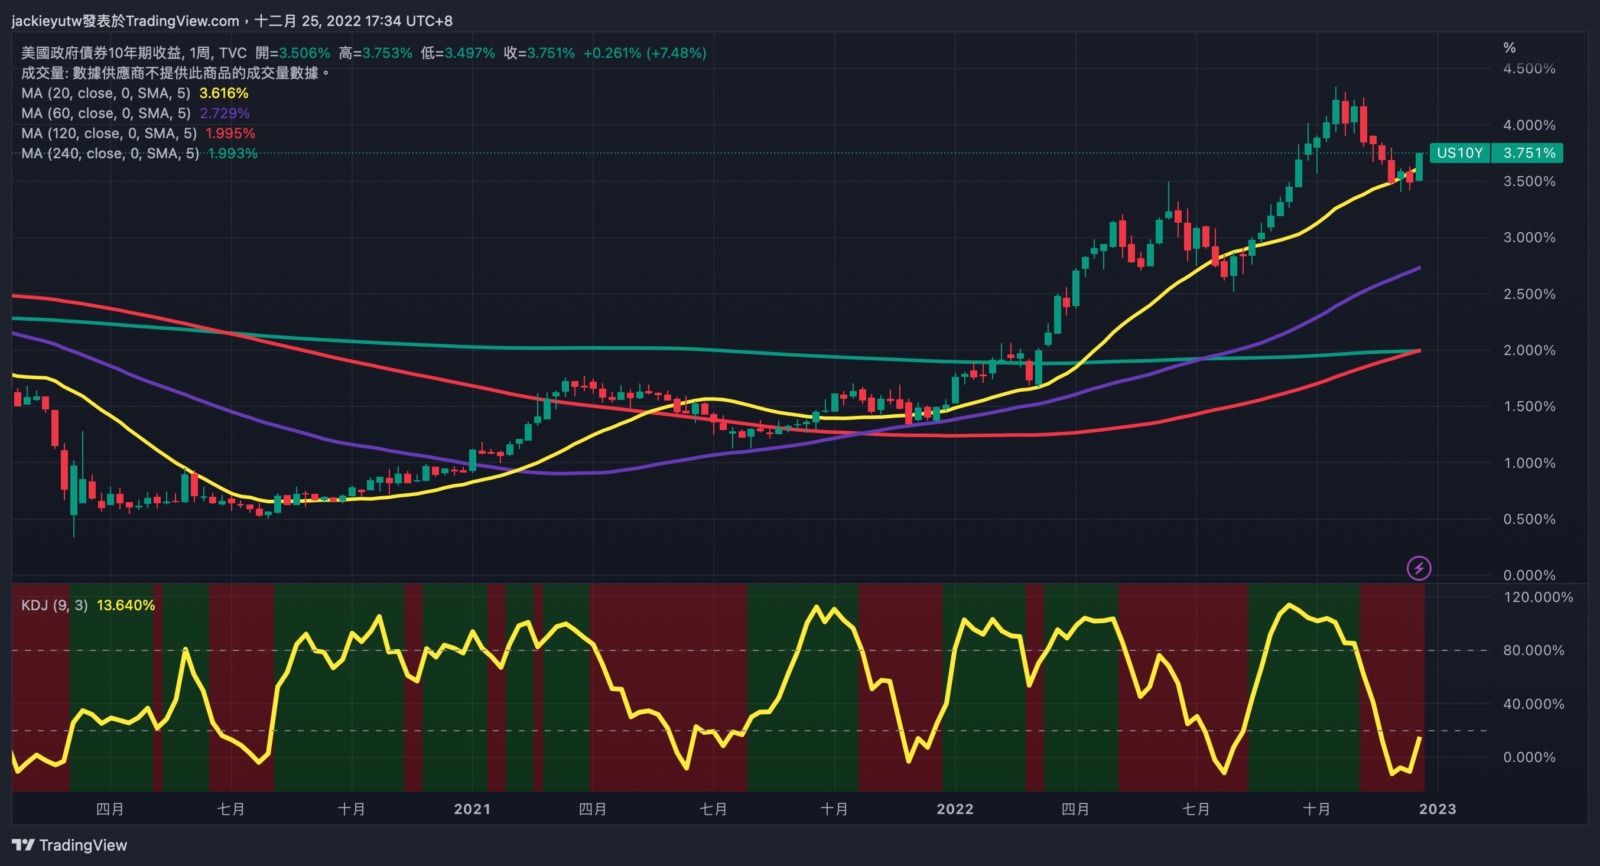Click the 2021 label on time axis
This screenshot has height=866, width=1600.
(472, 809)
